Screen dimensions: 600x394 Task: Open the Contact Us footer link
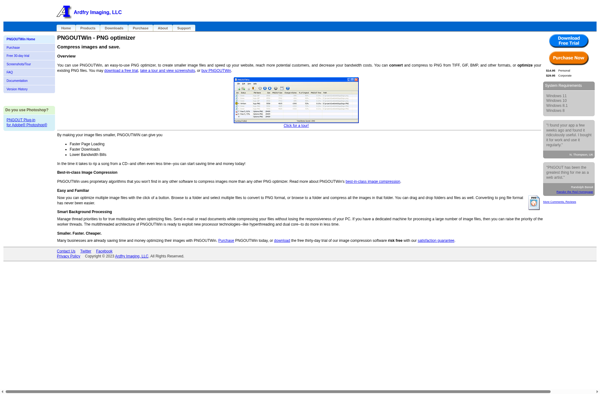pos(66,251)
